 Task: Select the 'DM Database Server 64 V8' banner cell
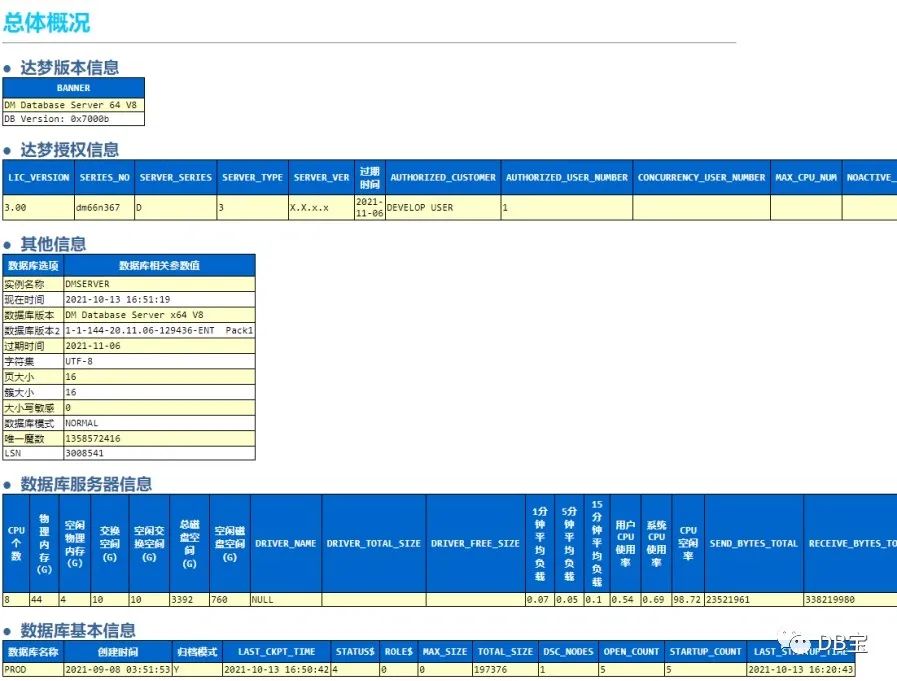tap(73, 105)
